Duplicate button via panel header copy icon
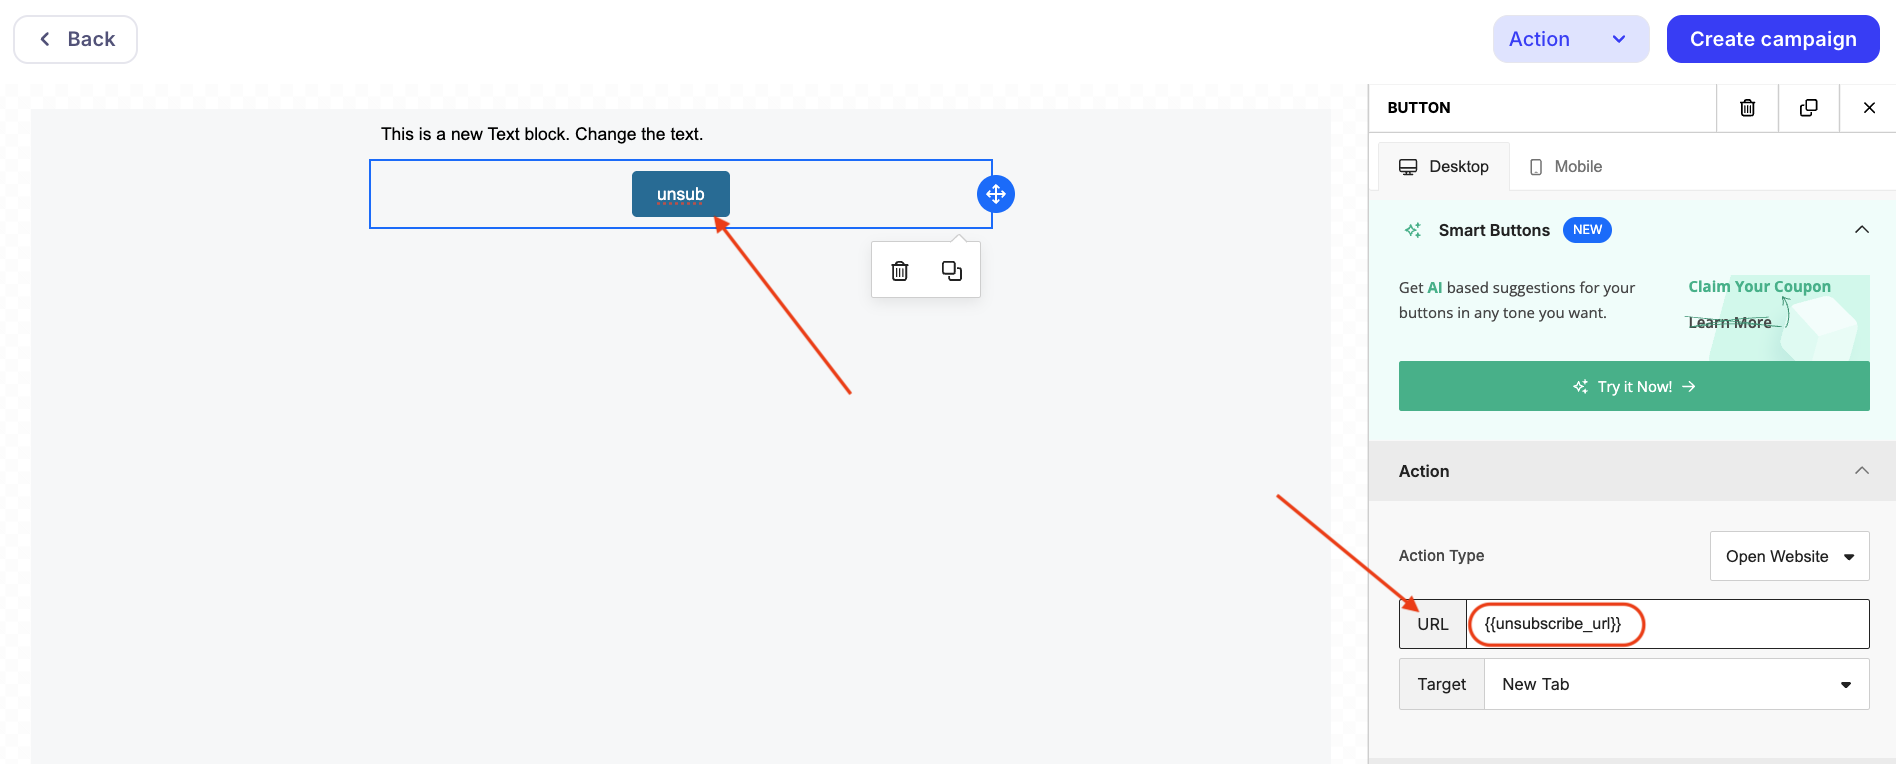This screenshot has width=1896, height=764. click(x=1808, y=108)
